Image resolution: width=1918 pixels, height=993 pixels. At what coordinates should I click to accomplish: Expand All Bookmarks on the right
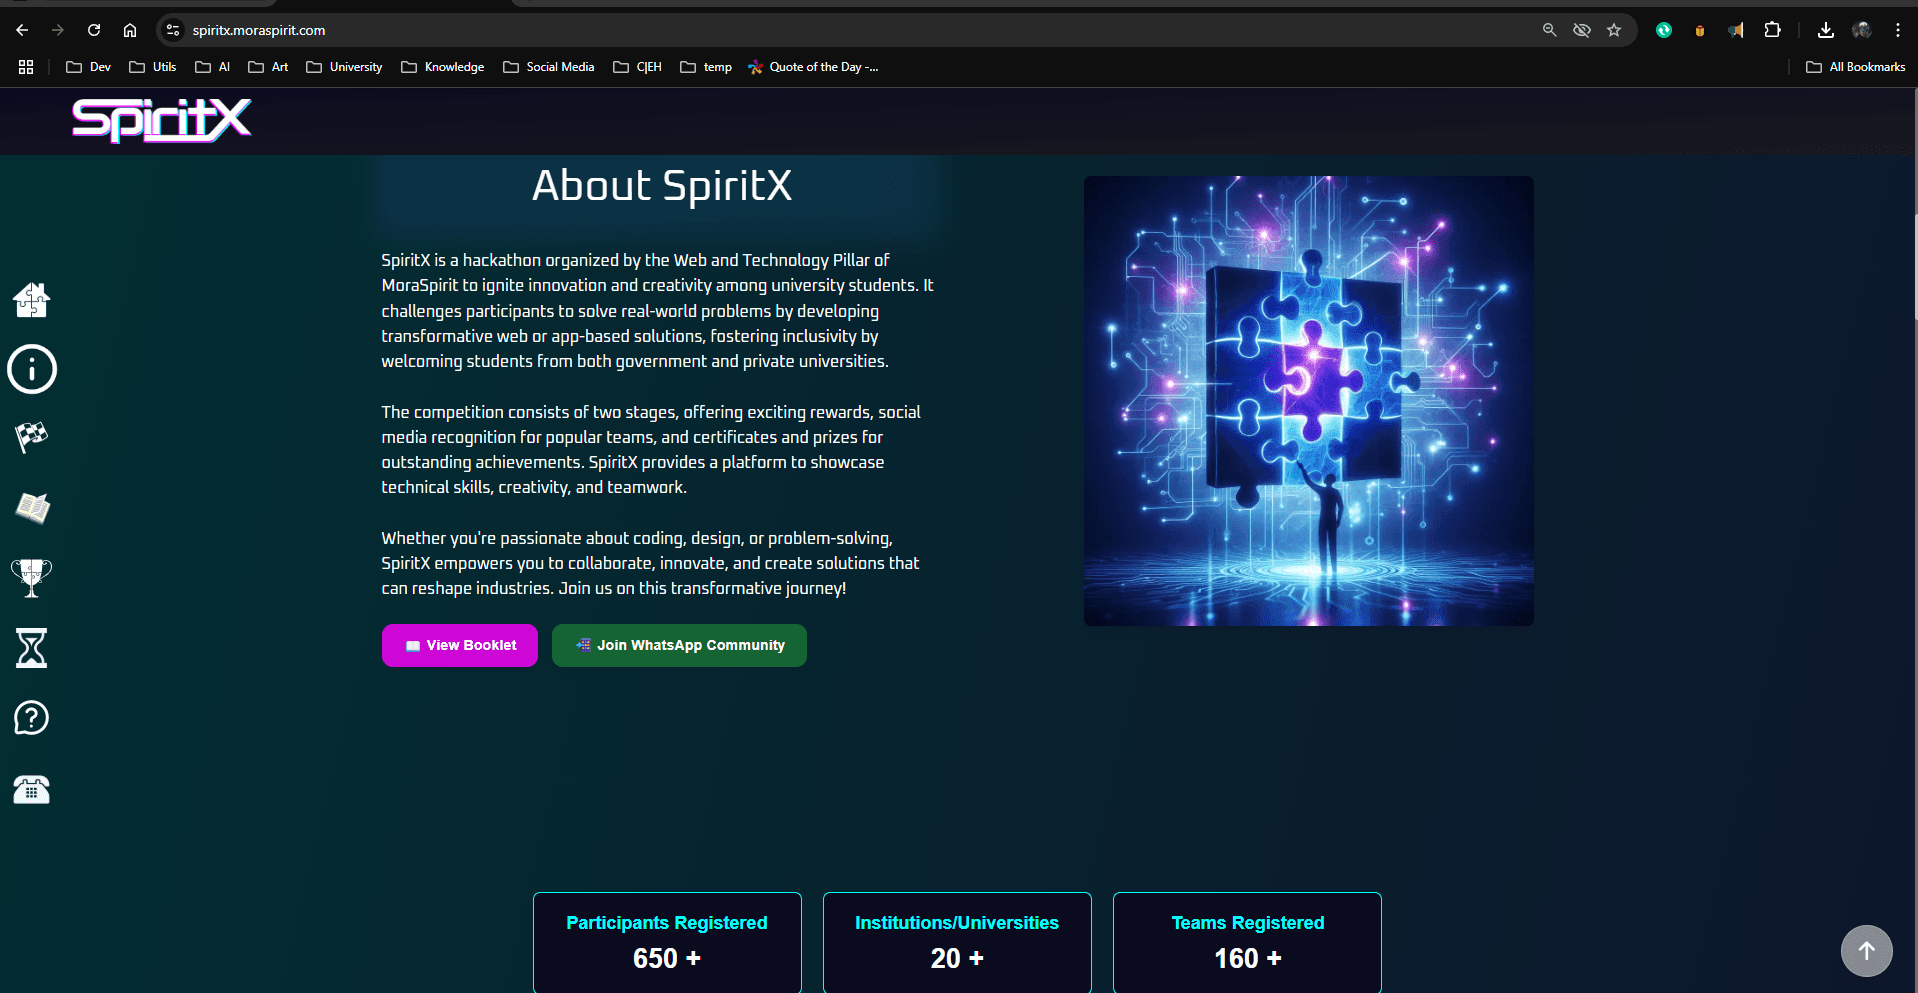[1856, 66]
